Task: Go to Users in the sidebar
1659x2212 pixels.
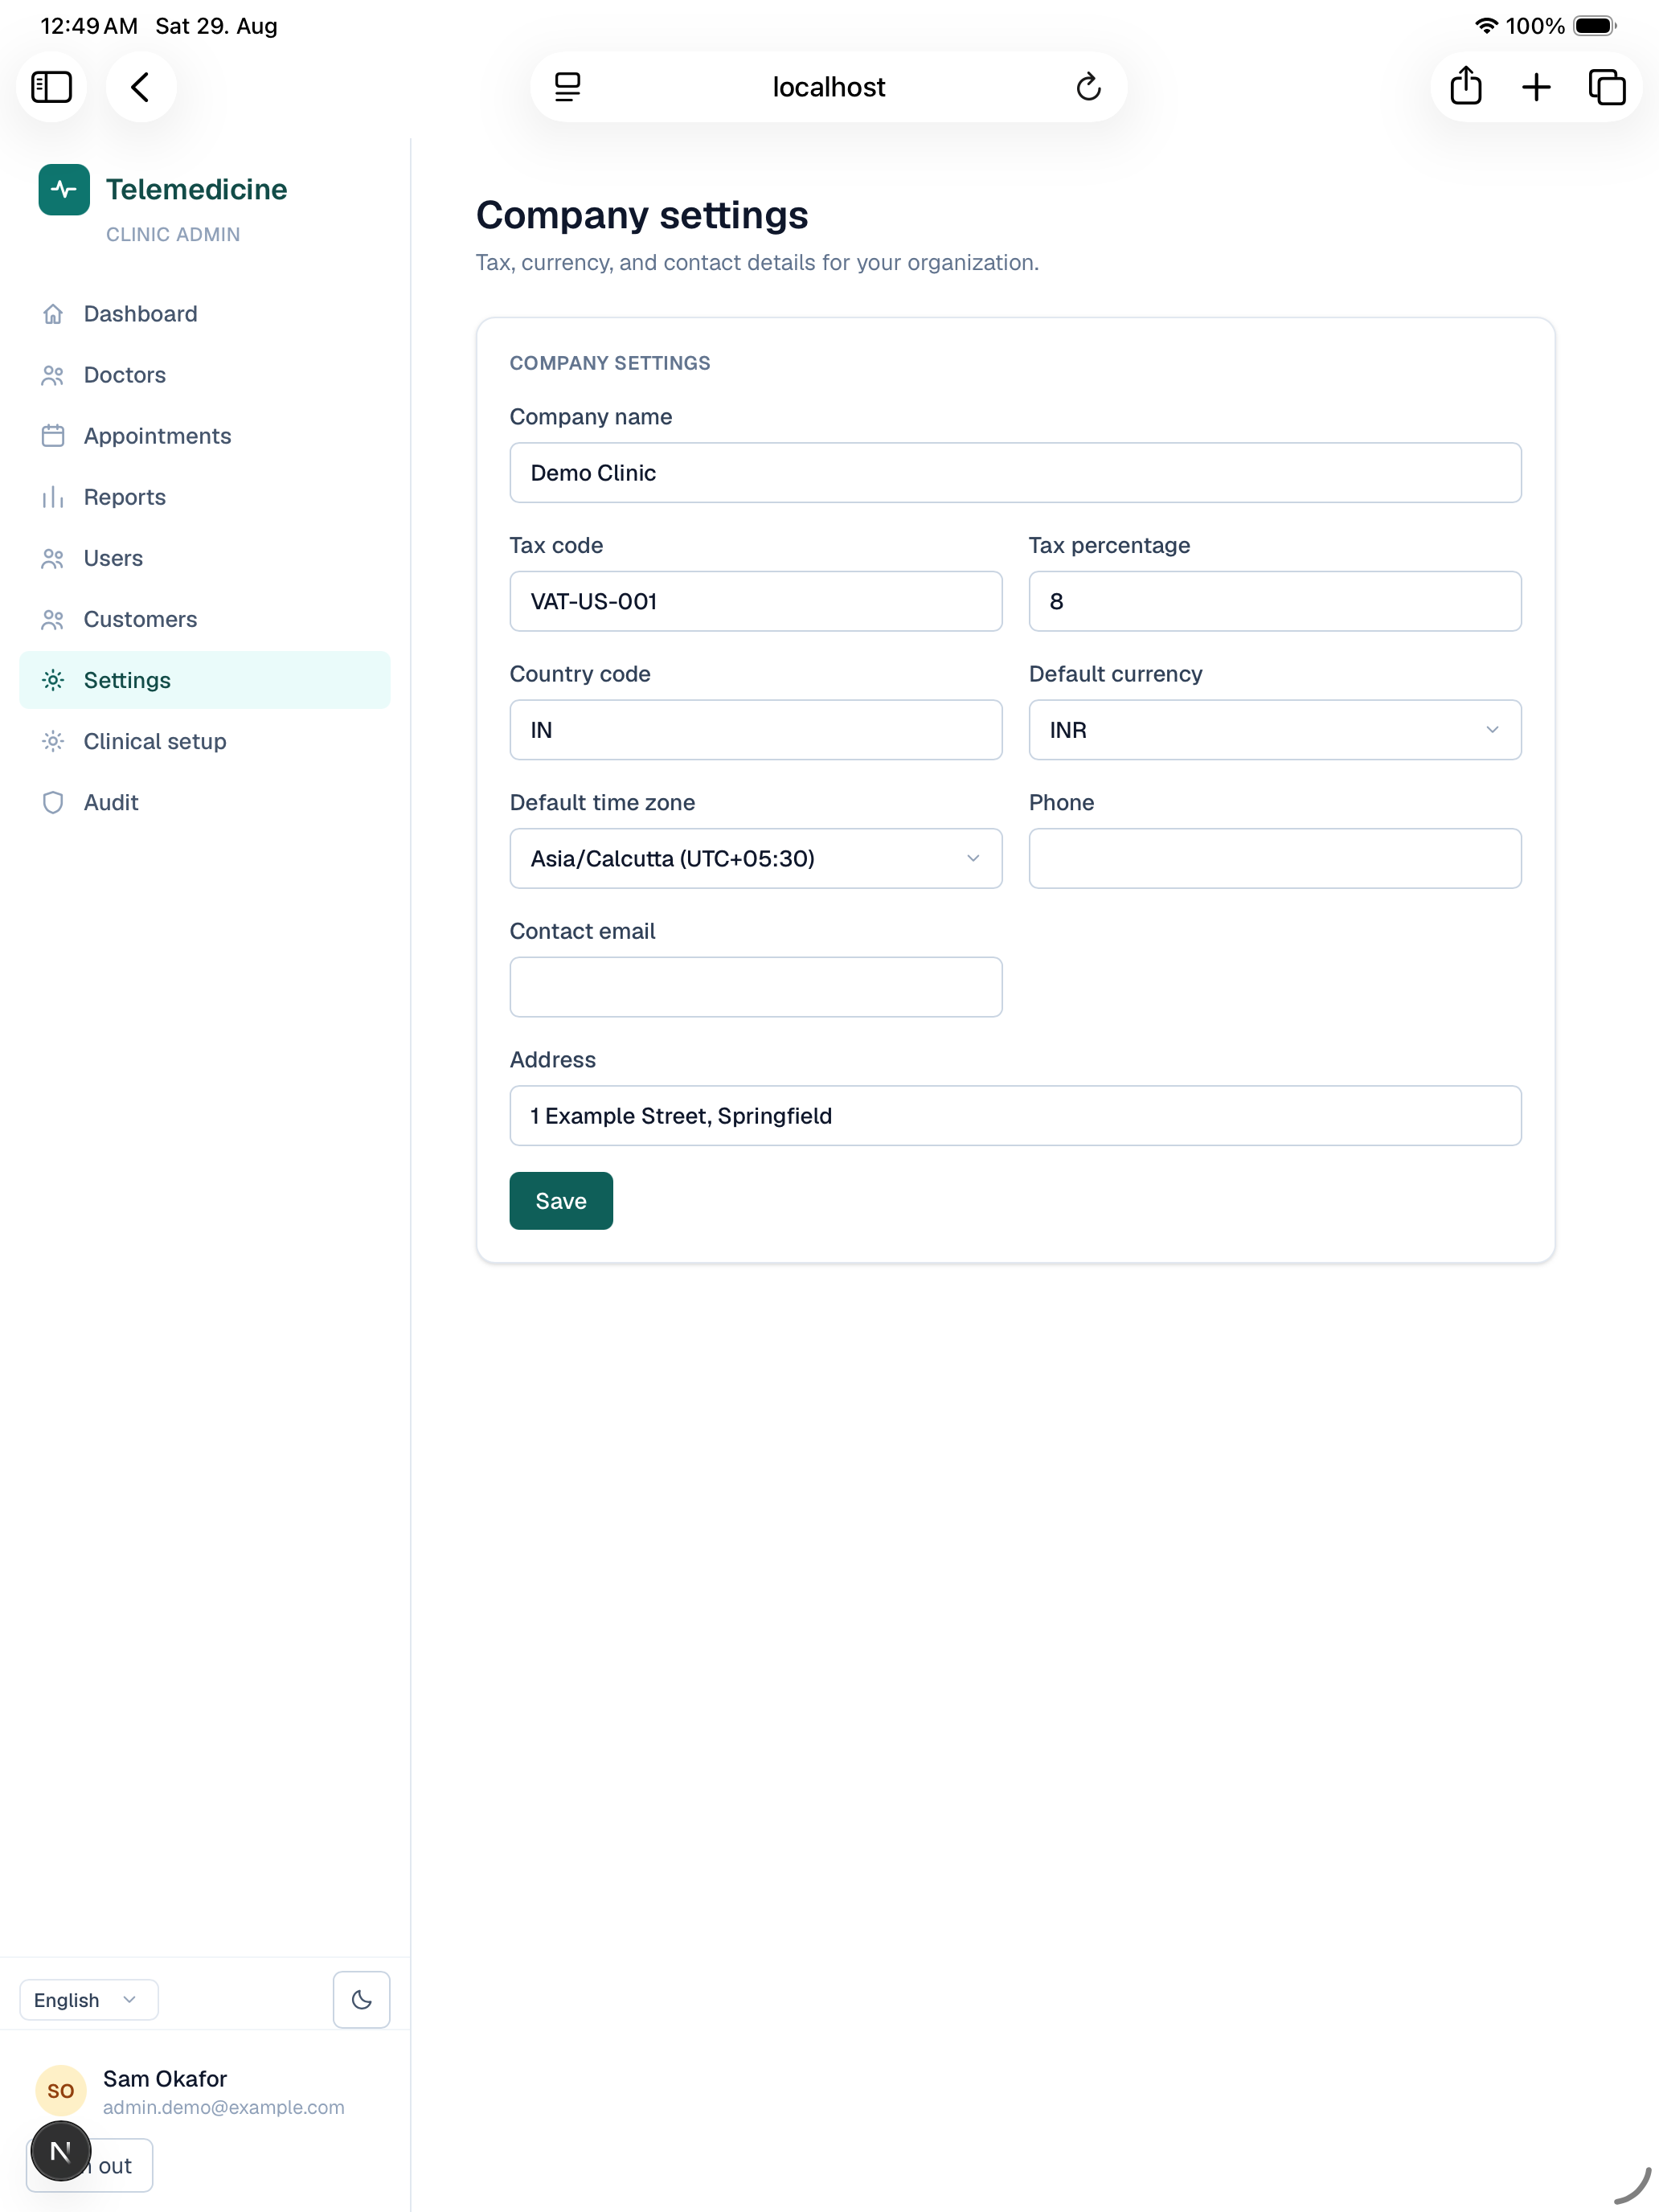Action: click(205, 559)
